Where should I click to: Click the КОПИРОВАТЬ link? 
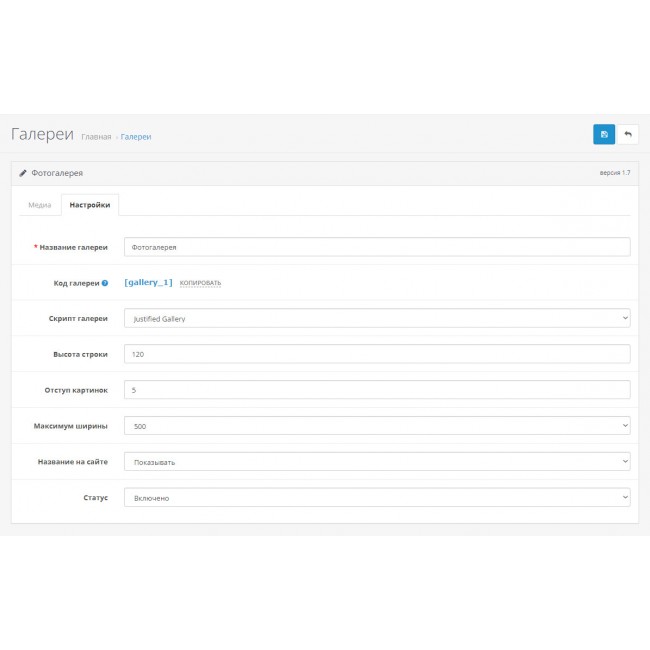tap(200, 283)
